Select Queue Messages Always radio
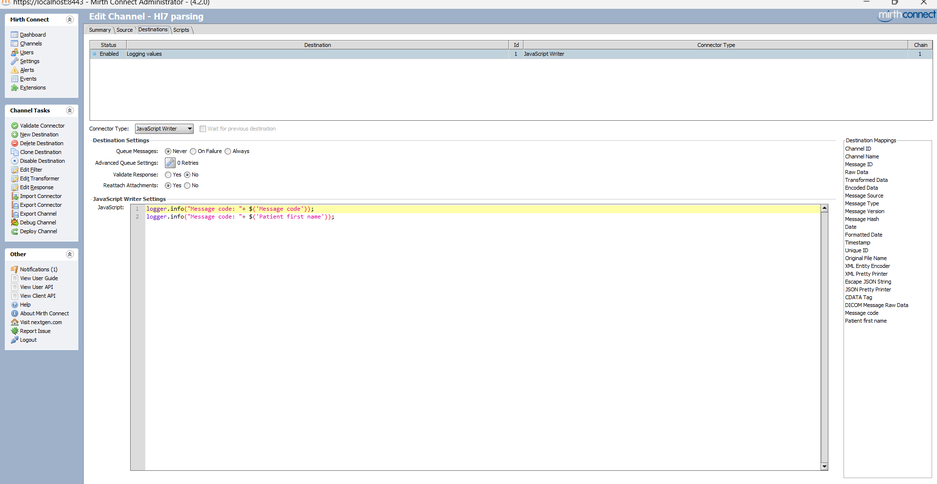 click(x=228, y=151)
